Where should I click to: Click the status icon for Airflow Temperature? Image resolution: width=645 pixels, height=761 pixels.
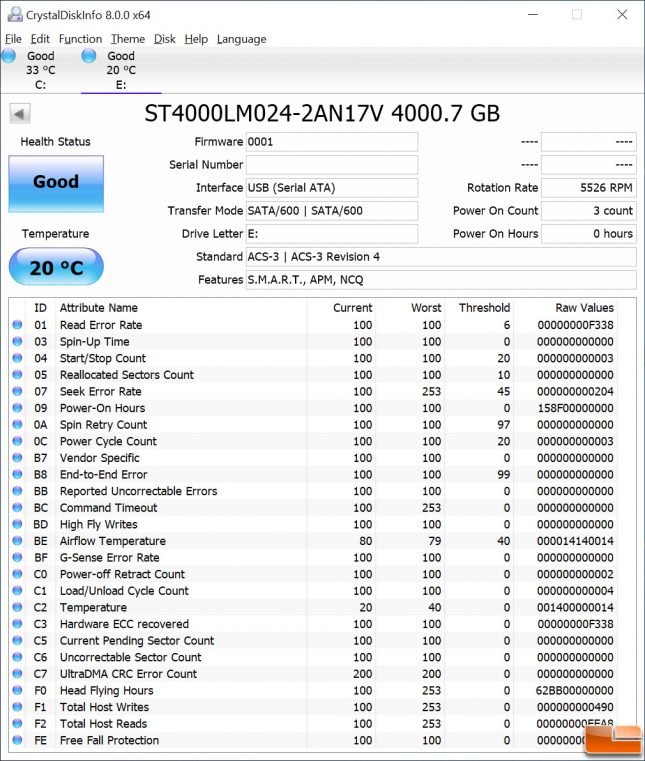17,540
